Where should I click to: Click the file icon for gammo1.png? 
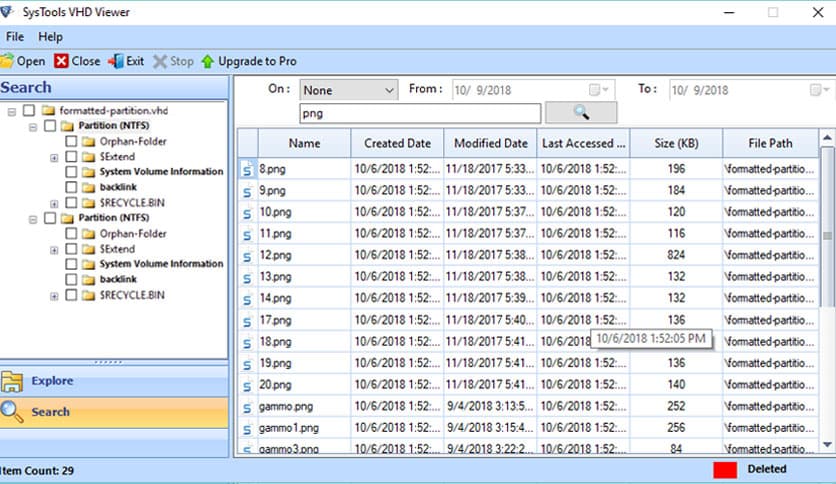tap(247, 429)
